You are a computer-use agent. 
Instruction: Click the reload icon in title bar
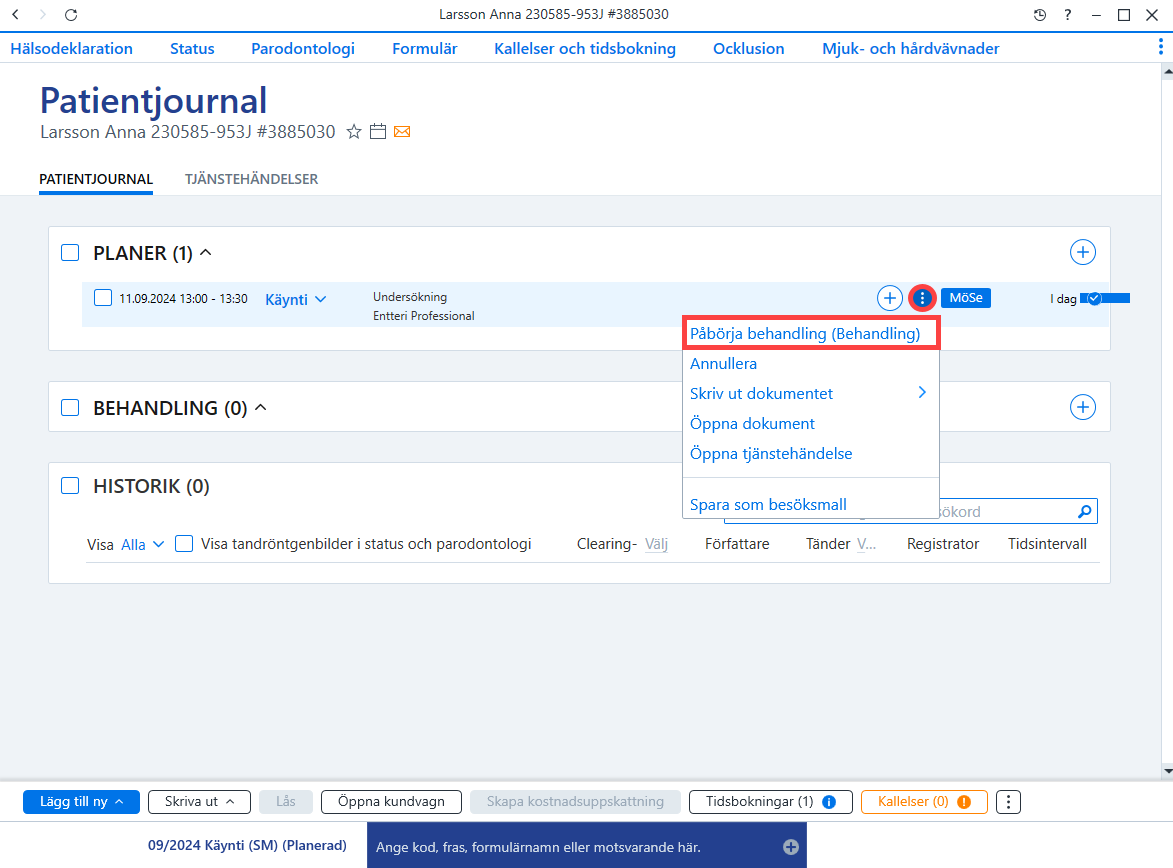point(70,14)
